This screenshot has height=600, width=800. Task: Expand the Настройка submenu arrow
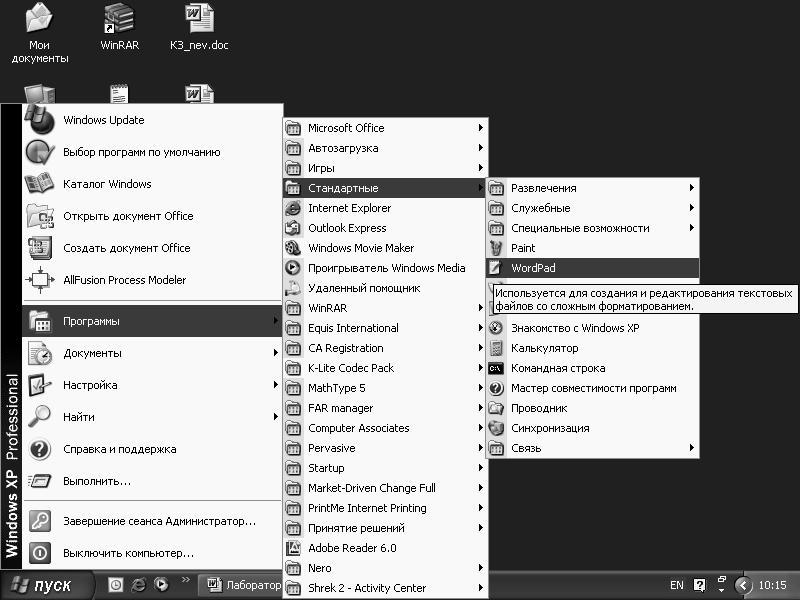[276, 385]
